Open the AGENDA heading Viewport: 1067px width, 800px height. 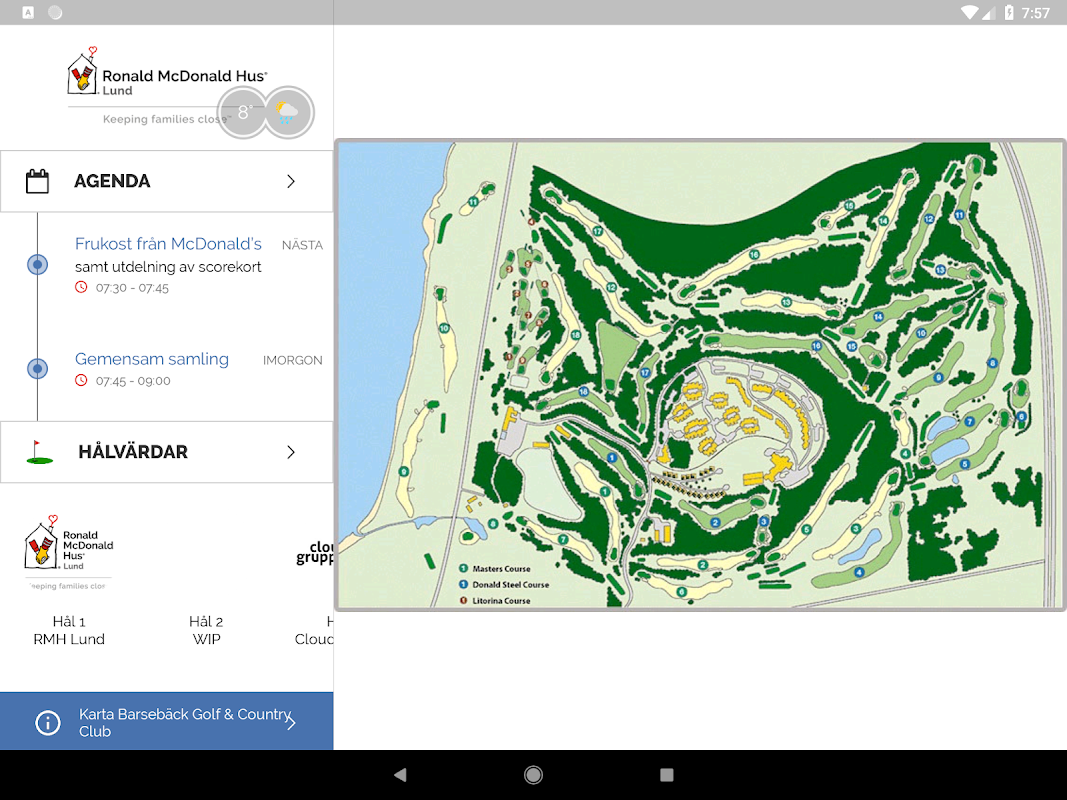tap(112, 181)
